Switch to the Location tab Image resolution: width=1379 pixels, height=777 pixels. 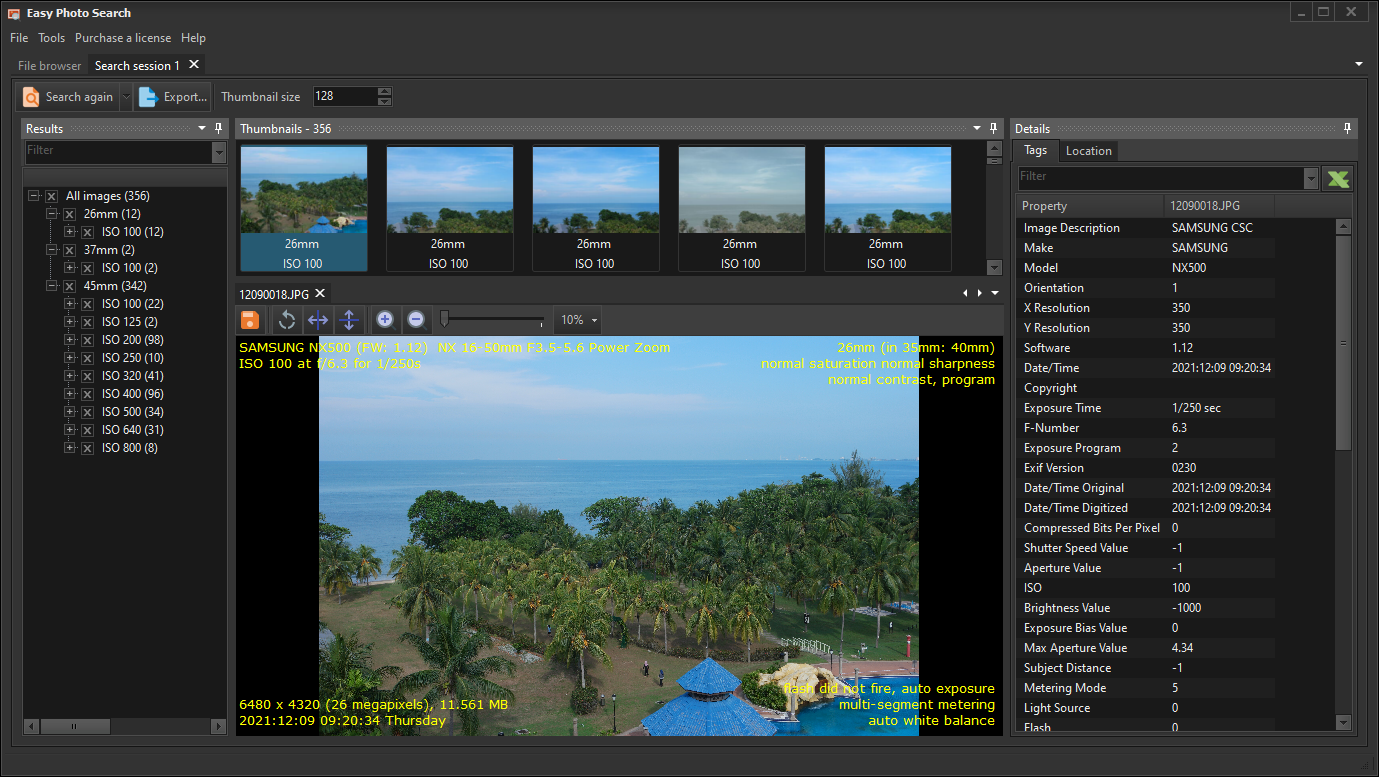pyautogui.click(x=1088, y=151)
